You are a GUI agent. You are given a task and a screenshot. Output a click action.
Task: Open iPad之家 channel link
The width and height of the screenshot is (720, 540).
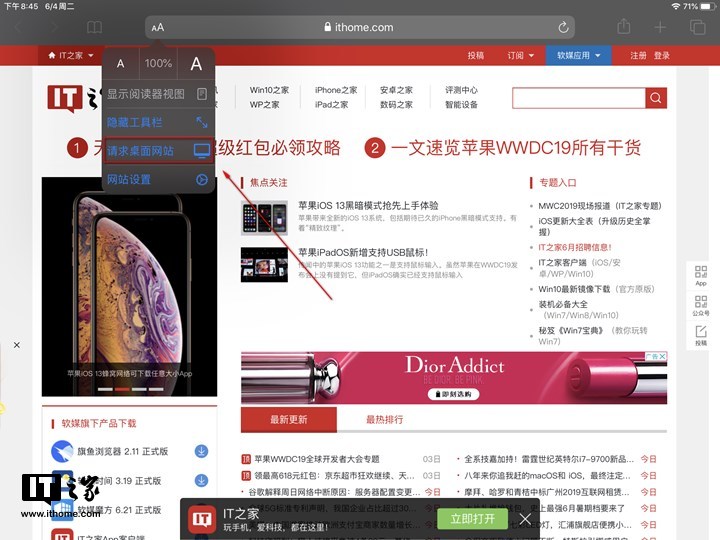click(331, 105)
